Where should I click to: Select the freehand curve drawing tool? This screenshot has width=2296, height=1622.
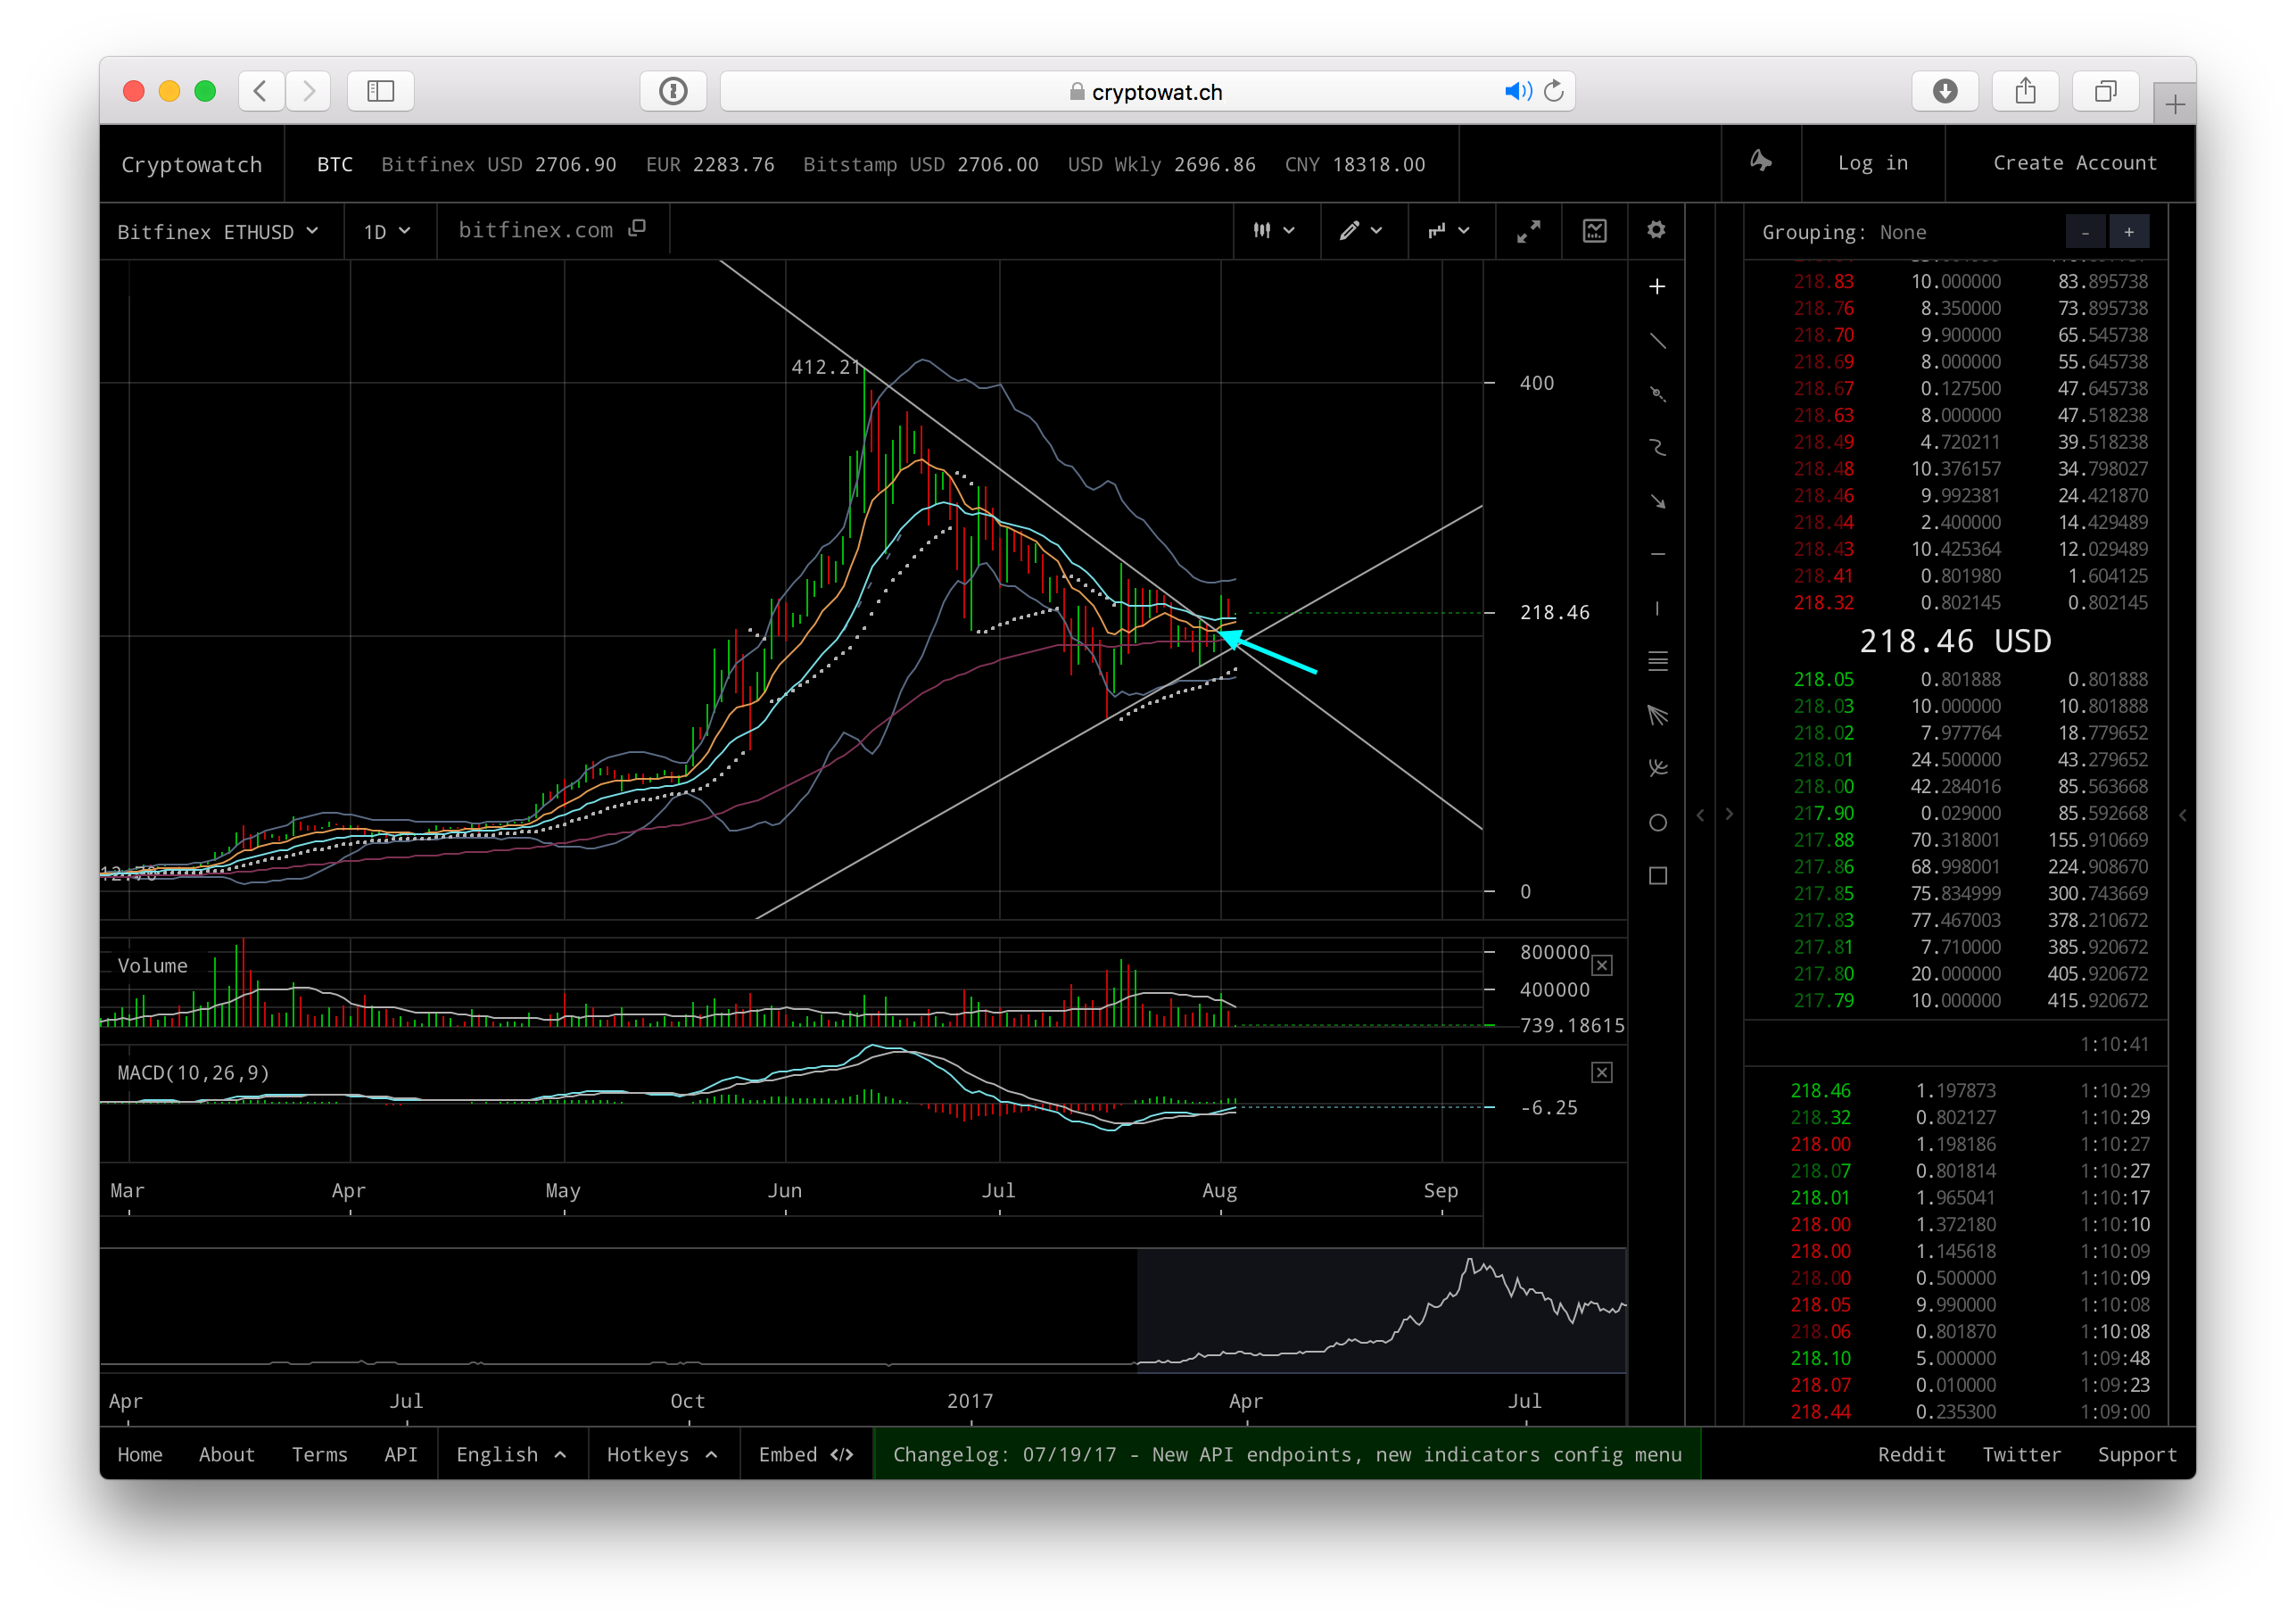point(1657,447)
